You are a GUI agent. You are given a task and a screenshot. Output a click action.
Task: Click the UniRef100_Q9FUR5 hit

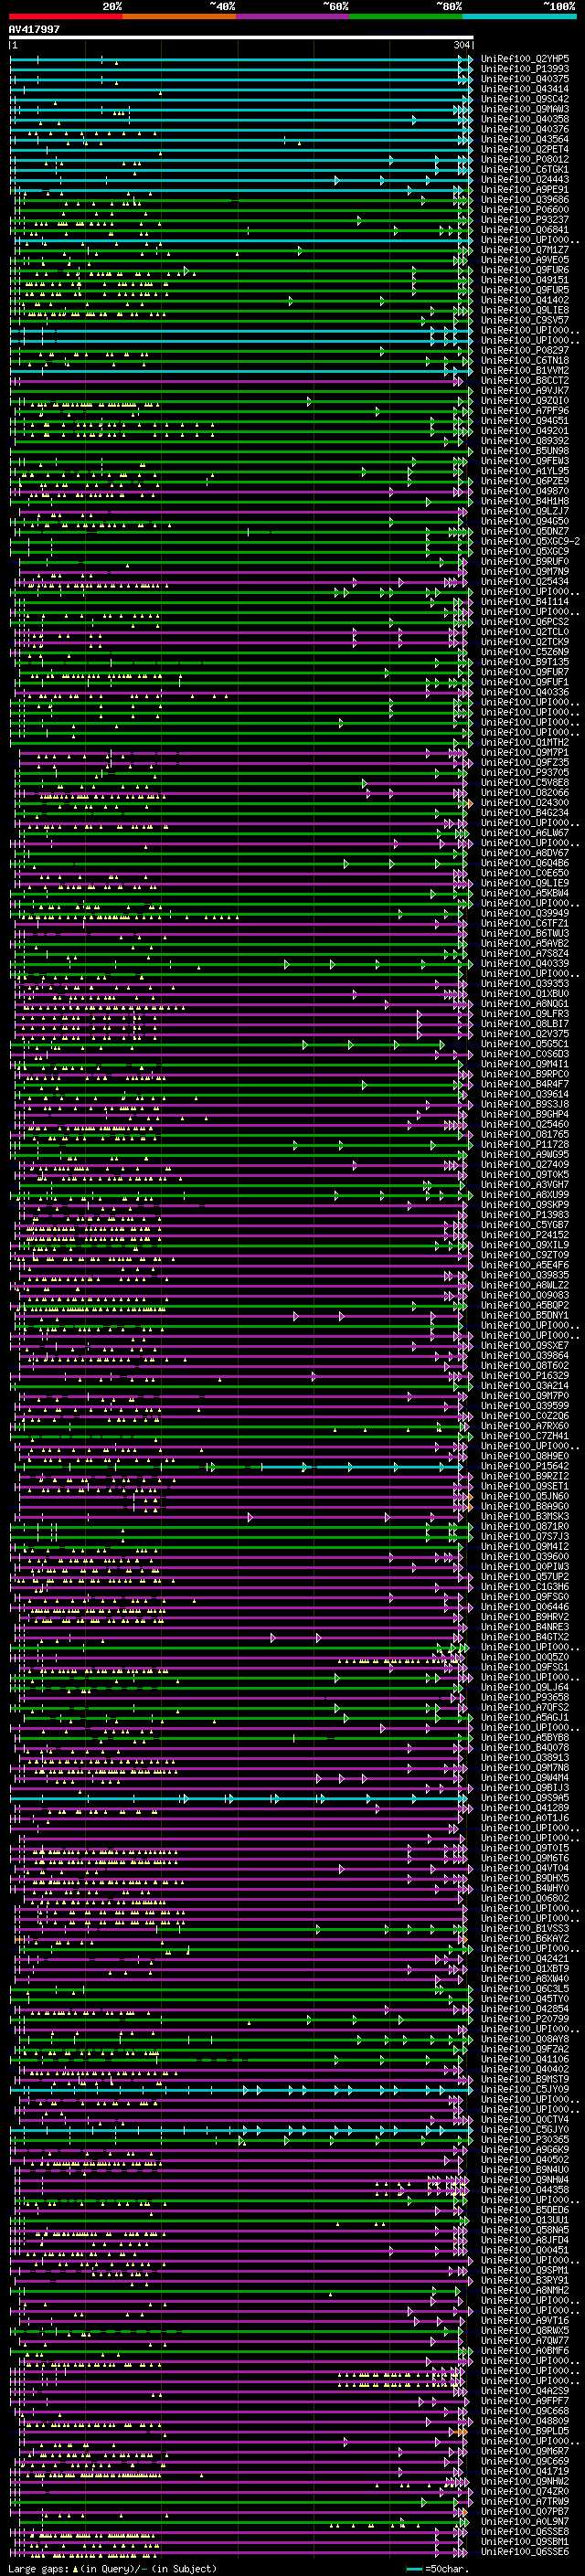tap(525, 290)
